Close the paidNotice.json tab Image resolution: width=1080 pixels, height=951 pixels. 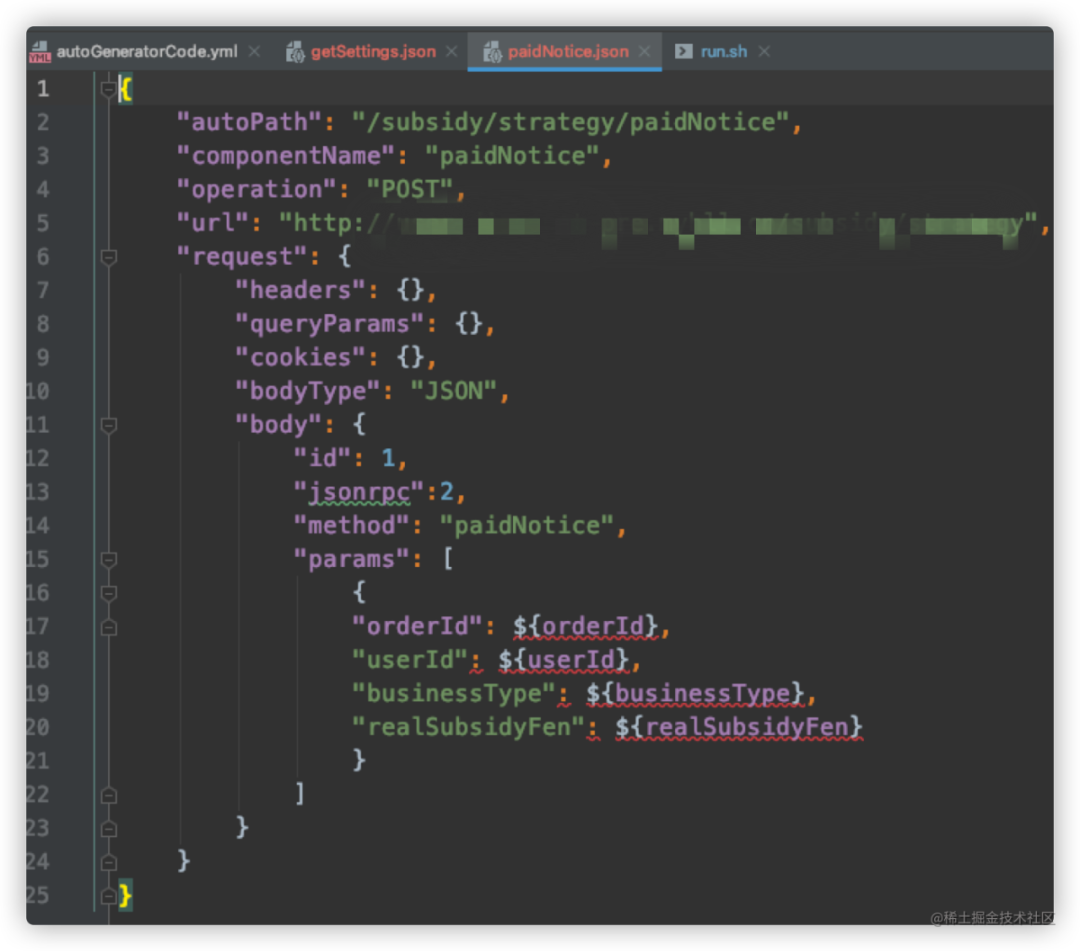pyautogui.click(x=644, y=52)
